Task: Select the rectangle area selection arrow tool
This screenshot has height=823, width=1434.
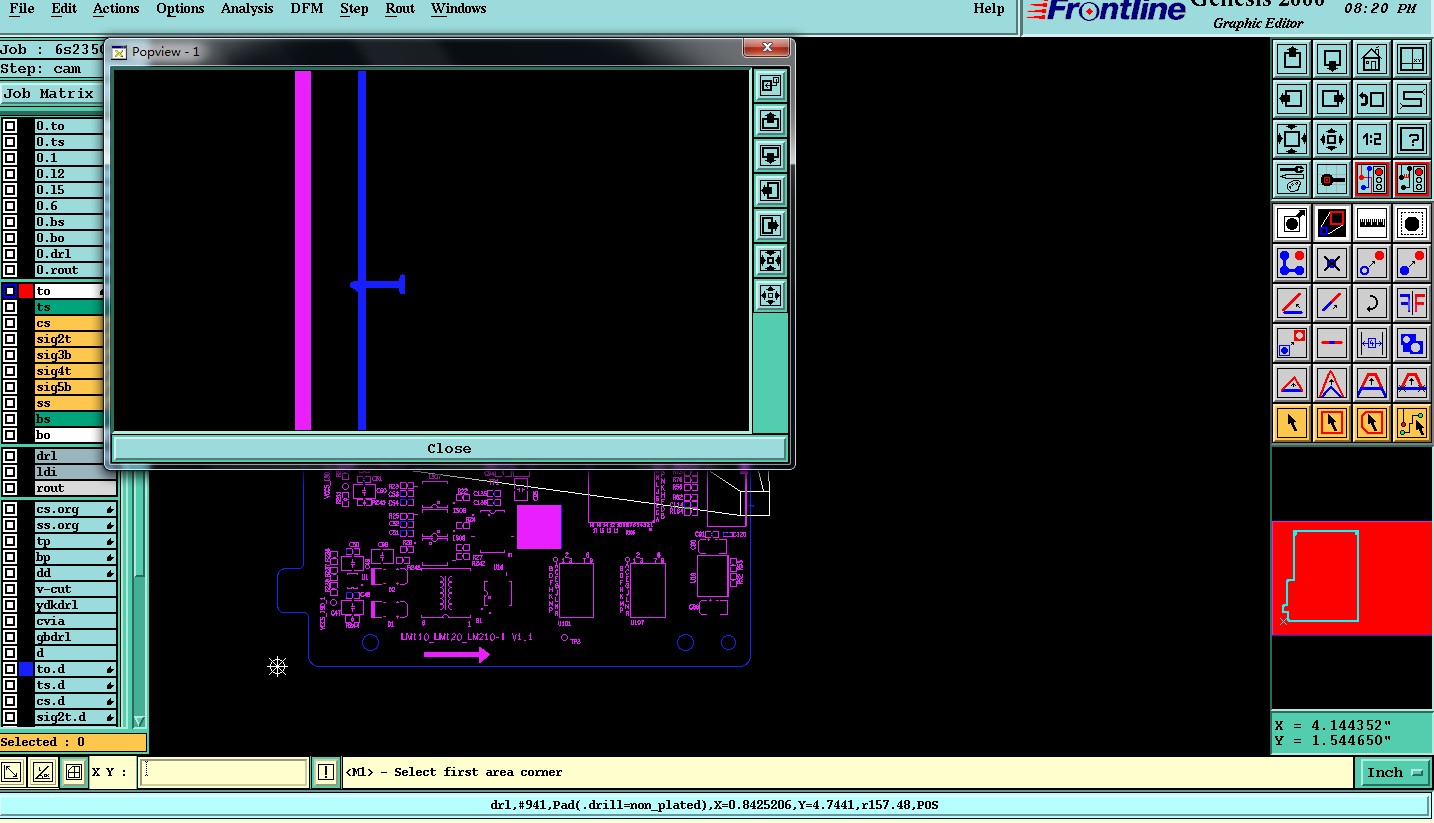Action: click(1332, 423)
